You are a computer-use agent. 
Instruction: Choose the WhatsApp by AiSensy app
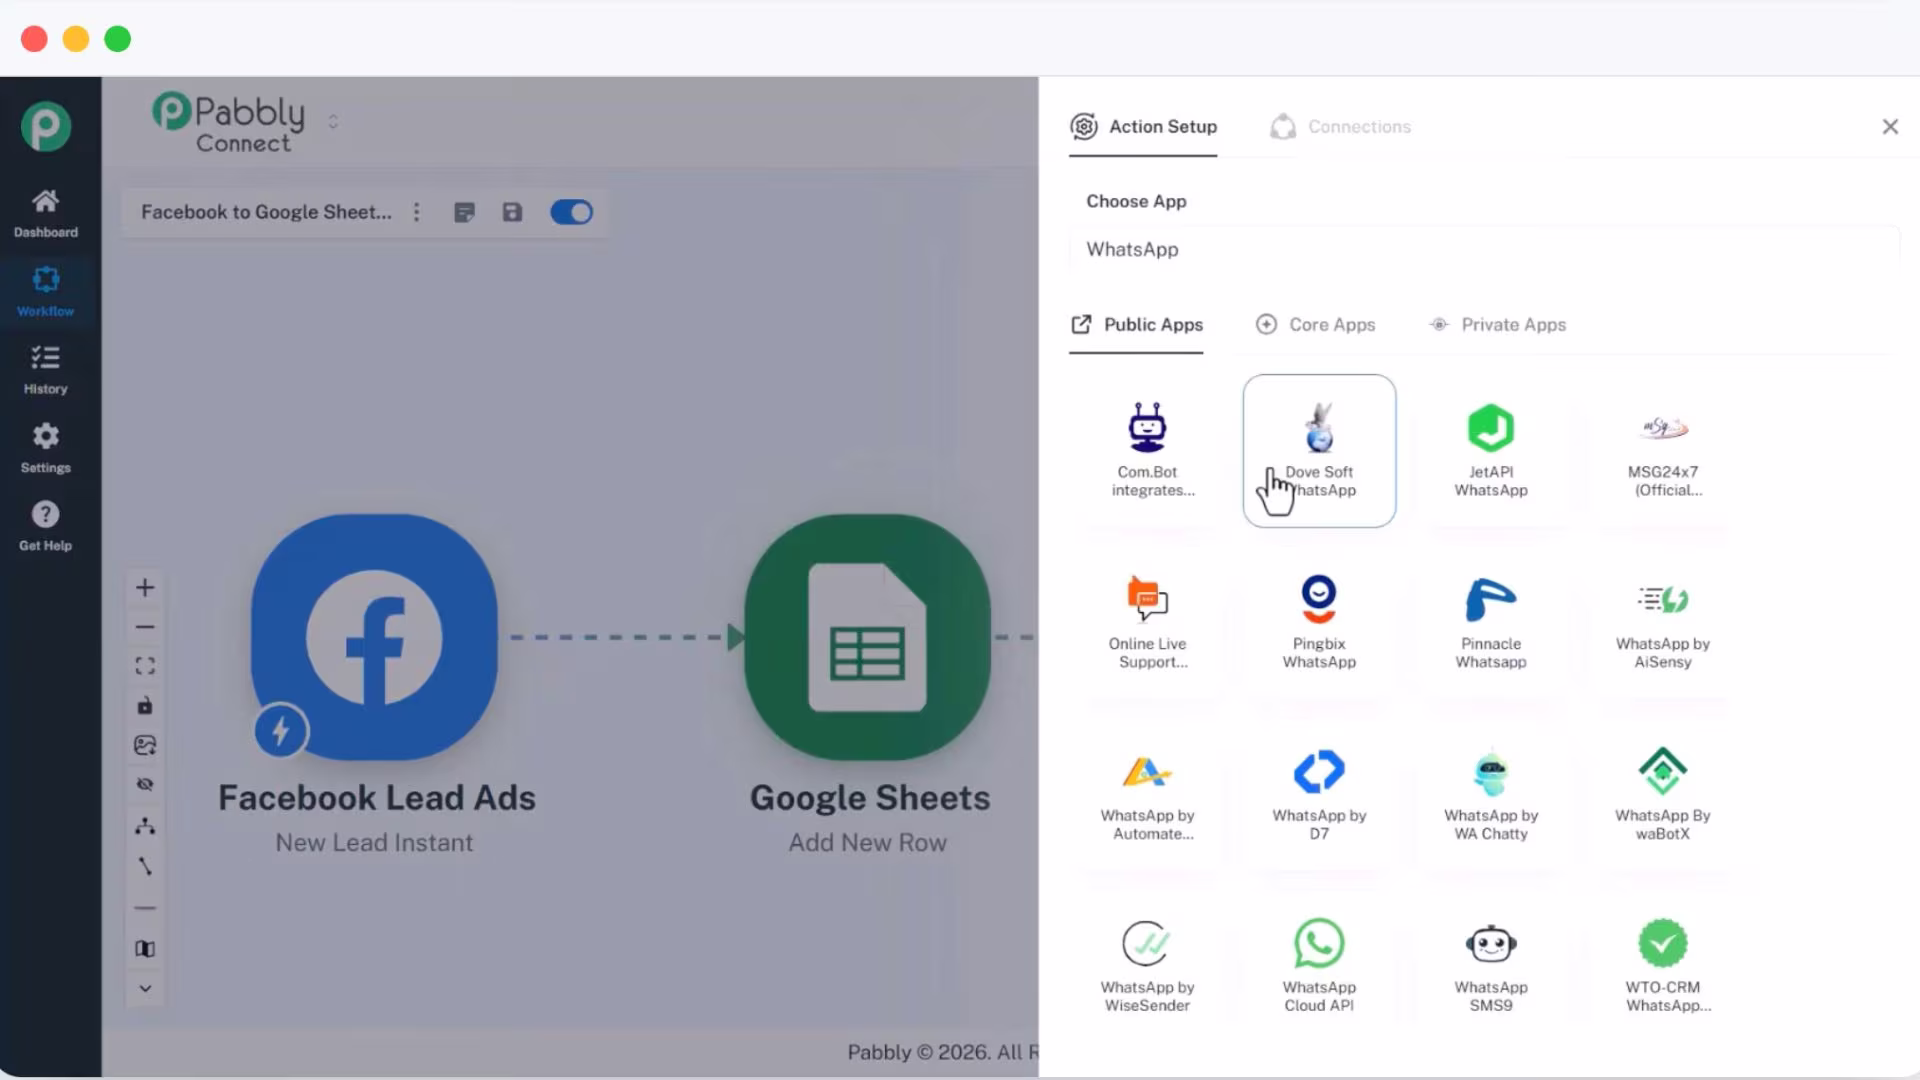click(1663, 622)
